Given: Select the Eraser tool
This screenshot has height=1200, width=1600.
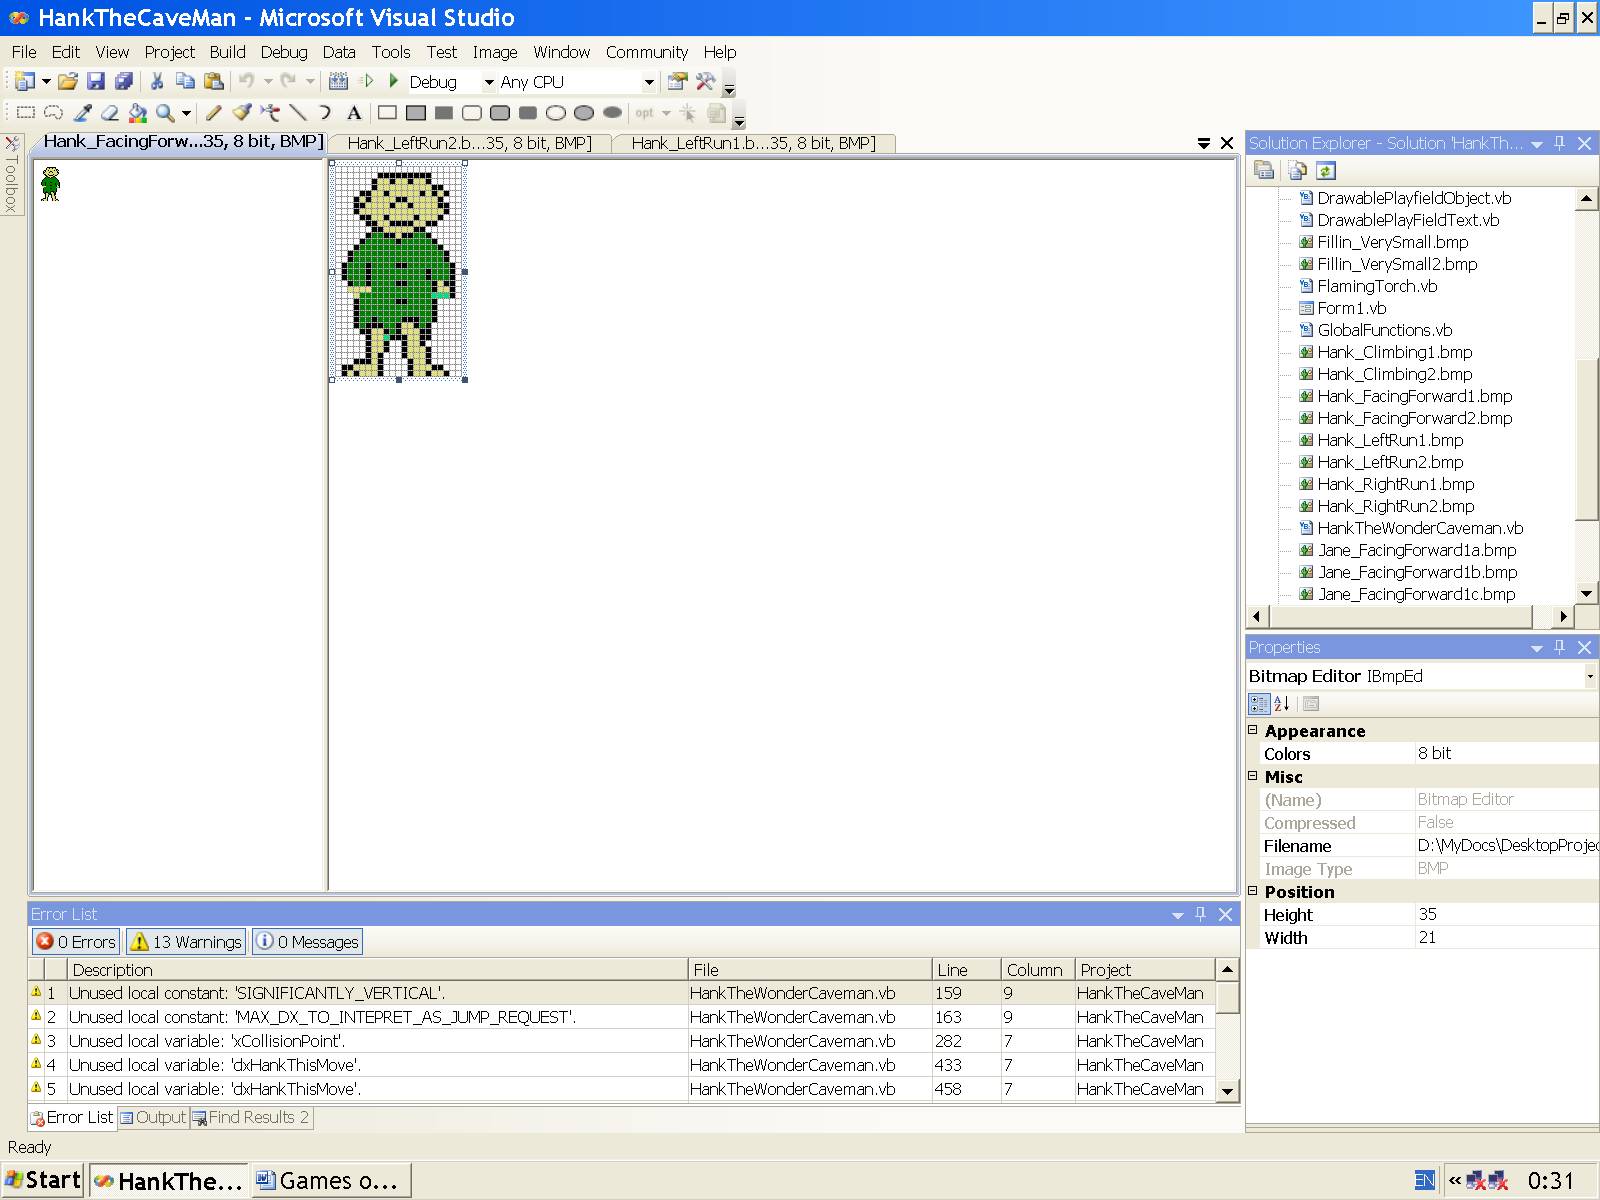Looking at the screenshot, I should tap(110, 113).
